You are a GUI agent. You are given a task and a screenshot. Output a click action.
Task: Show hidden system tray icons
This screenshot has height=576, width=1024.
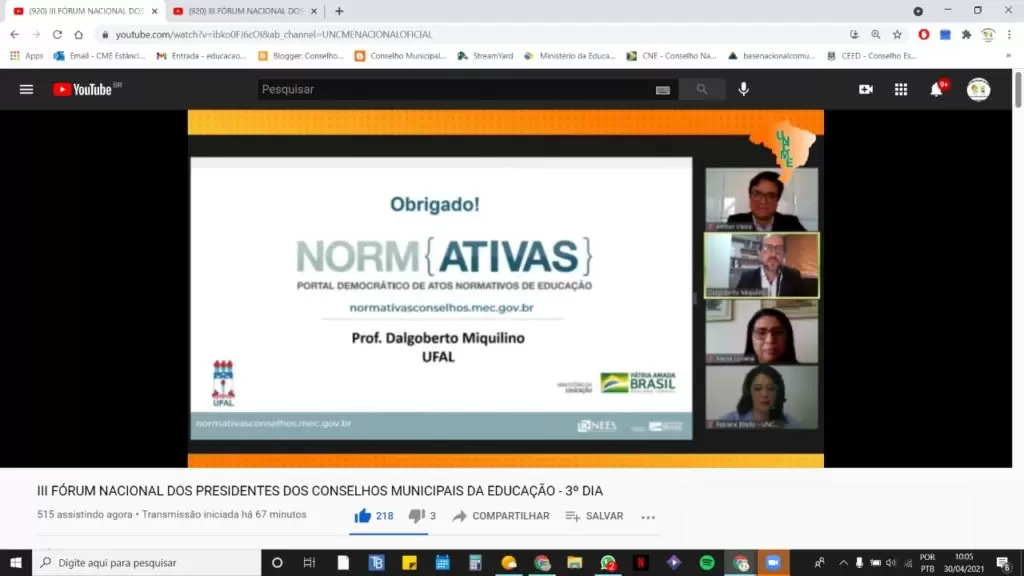click(x=842, y=563)
